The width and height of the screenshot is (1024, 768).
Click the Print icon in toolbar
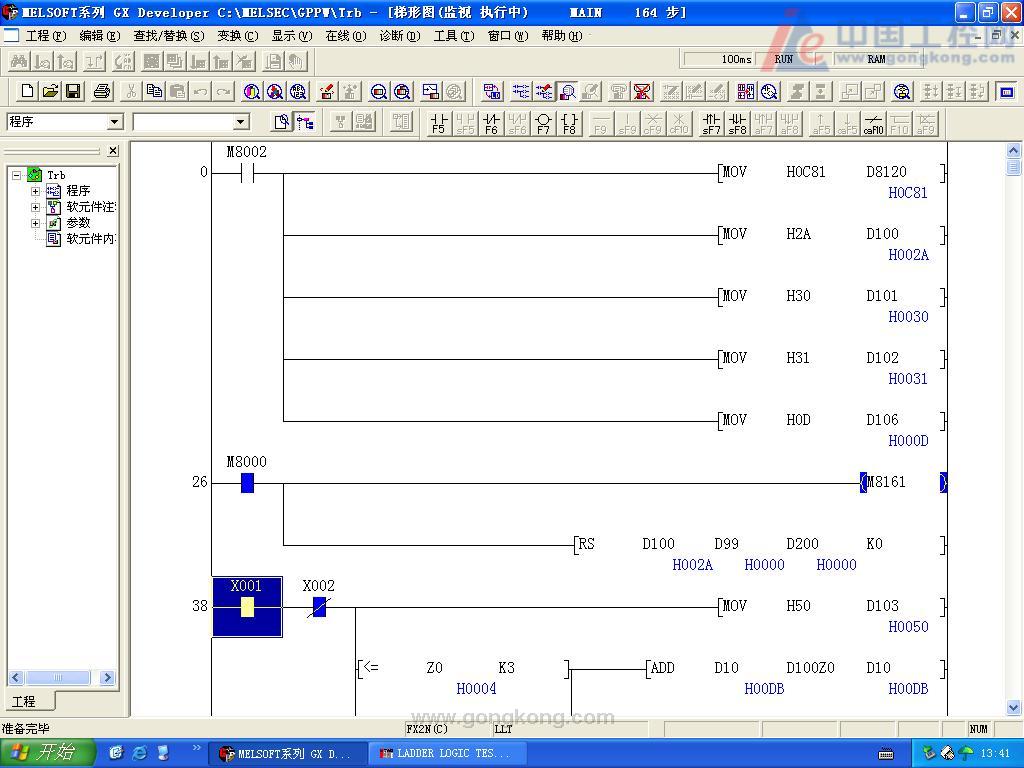point(101,92)
